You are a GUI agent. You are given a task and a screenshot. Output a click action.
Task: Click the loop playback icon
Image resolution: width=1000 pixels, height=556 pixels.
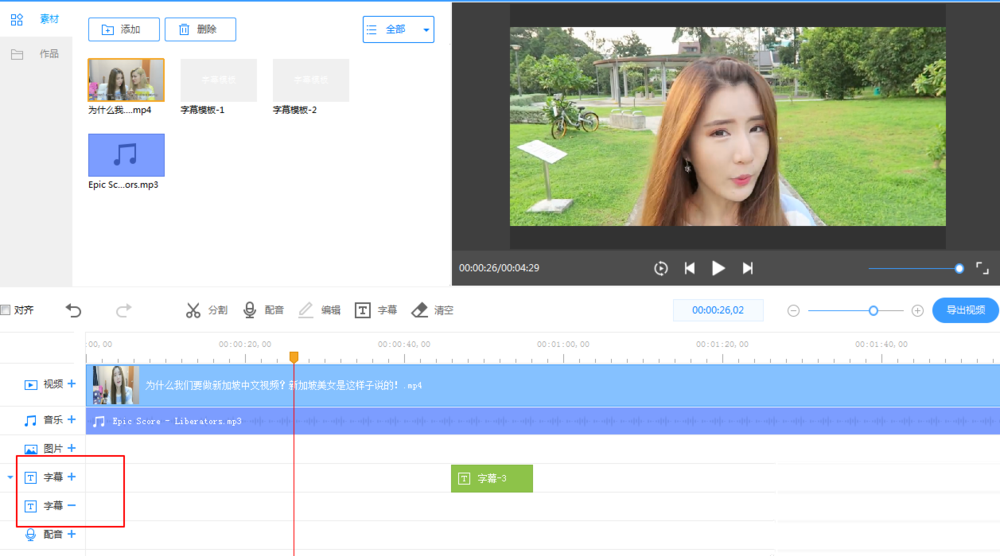click(x=661, y=268)
